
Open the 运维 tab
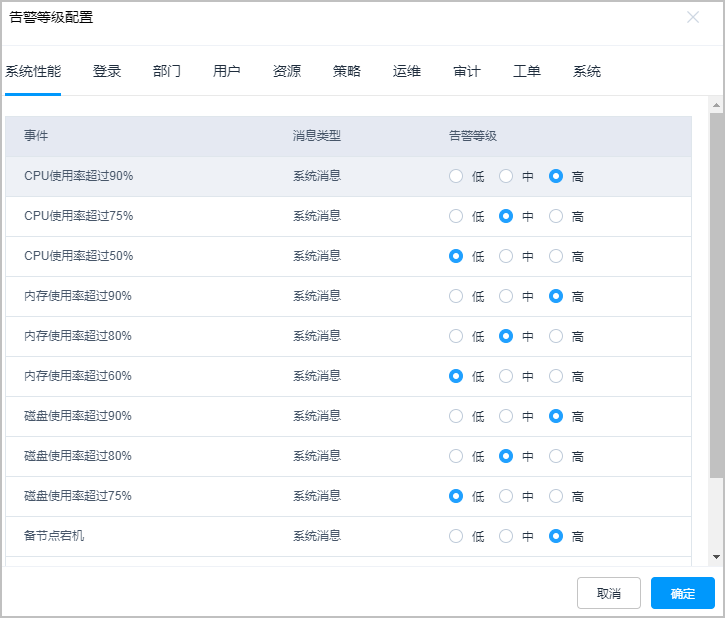pos(407,72)
